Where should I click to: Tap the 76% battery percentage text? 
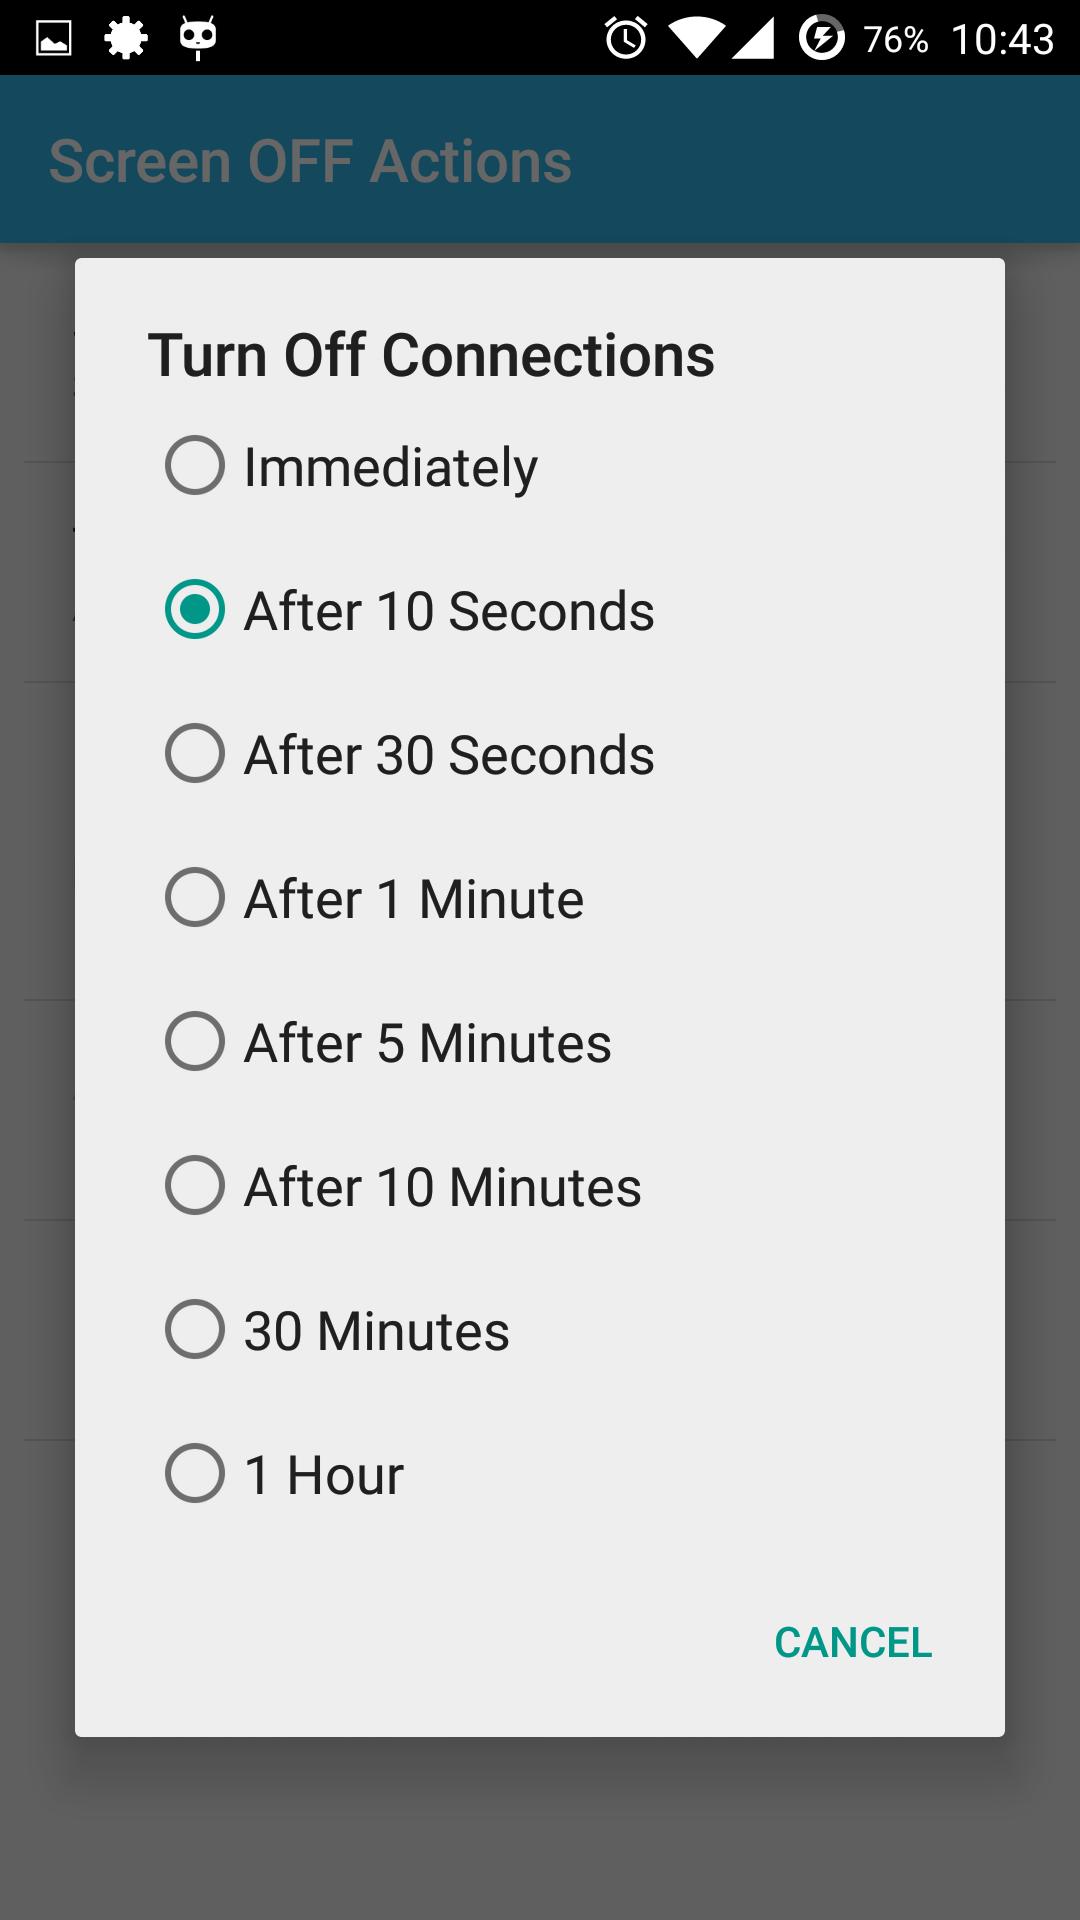[895, 40]
